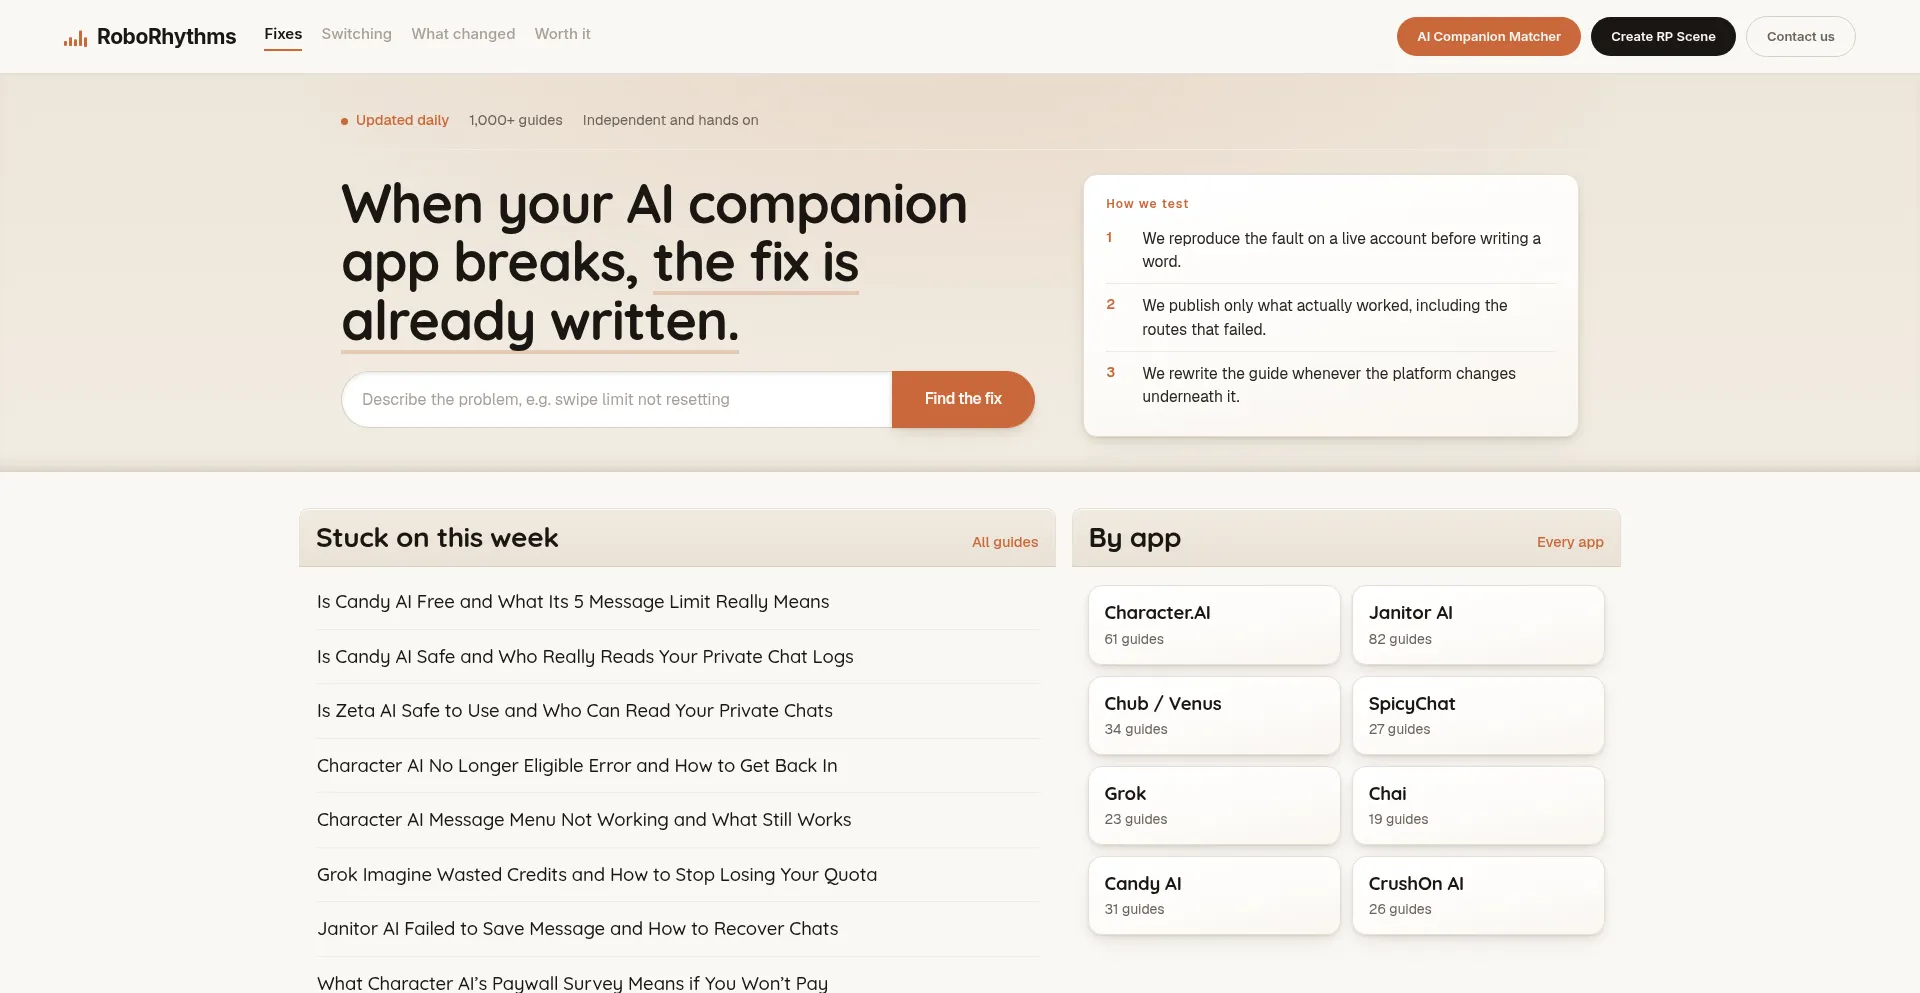Open the Janitor AI app card
This screenshot has height=993, width=1920.
1478,625
